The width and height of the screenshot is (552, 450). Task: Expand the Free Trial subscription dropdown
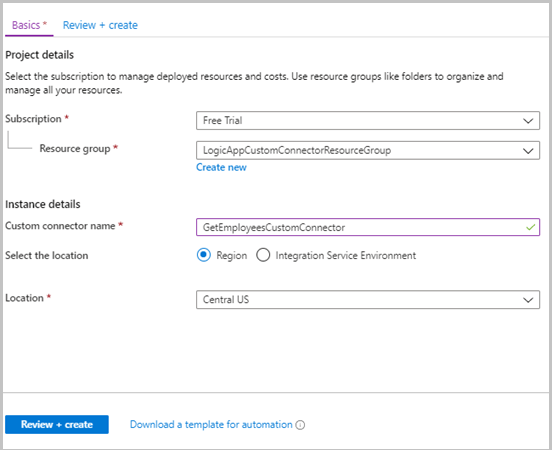coord(368,121)
